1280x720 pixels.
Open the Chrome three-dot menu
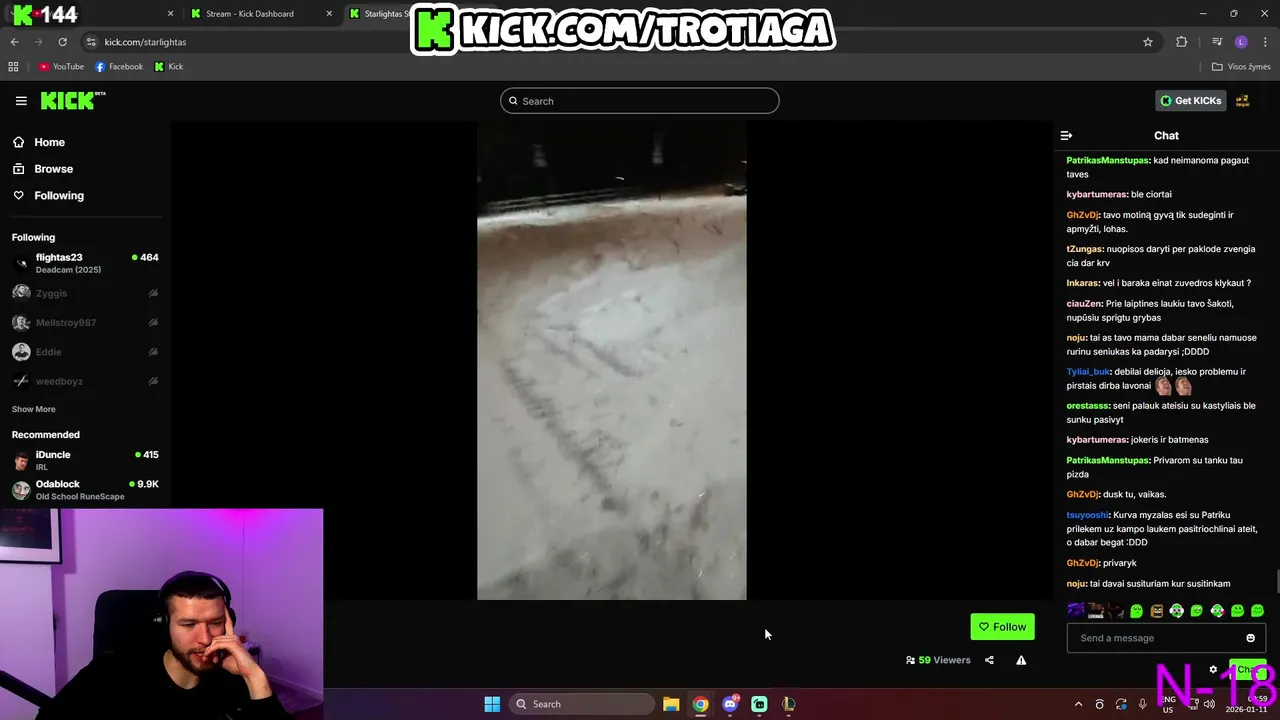pos(1266,42)
